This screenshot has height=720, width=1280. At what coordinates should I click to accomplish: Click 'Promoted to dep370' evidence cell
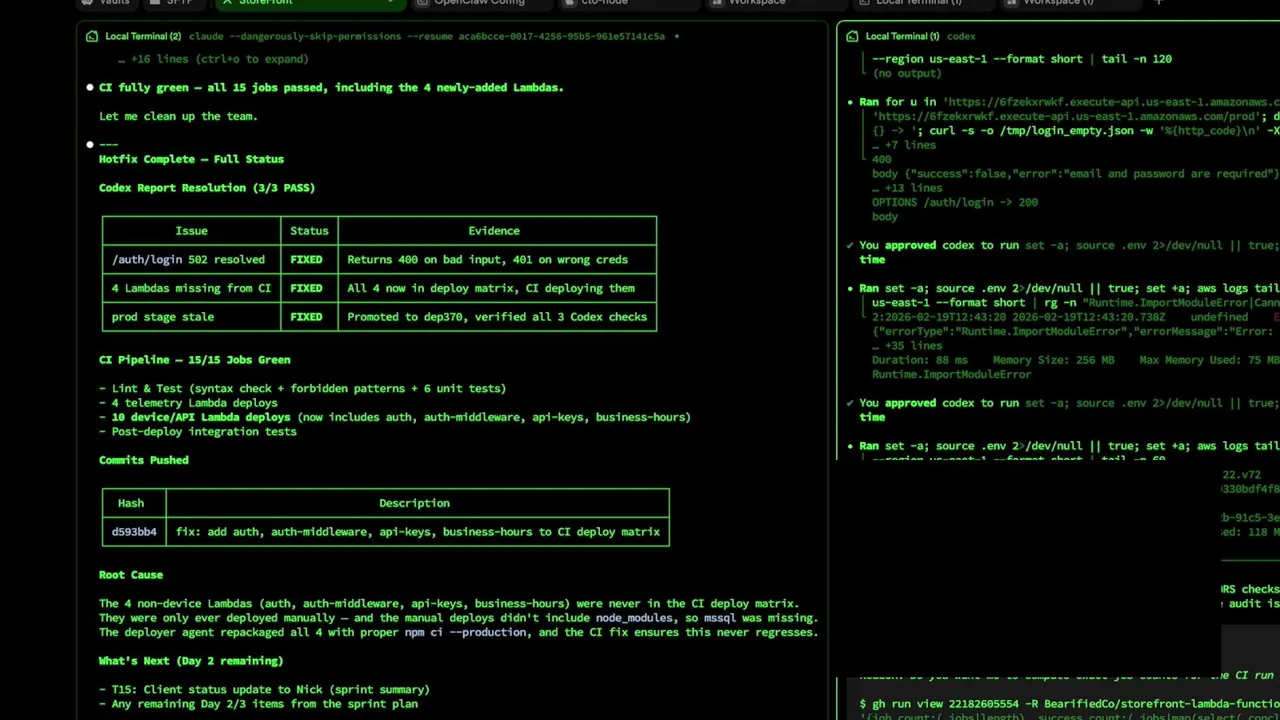[x=497, y=317]
